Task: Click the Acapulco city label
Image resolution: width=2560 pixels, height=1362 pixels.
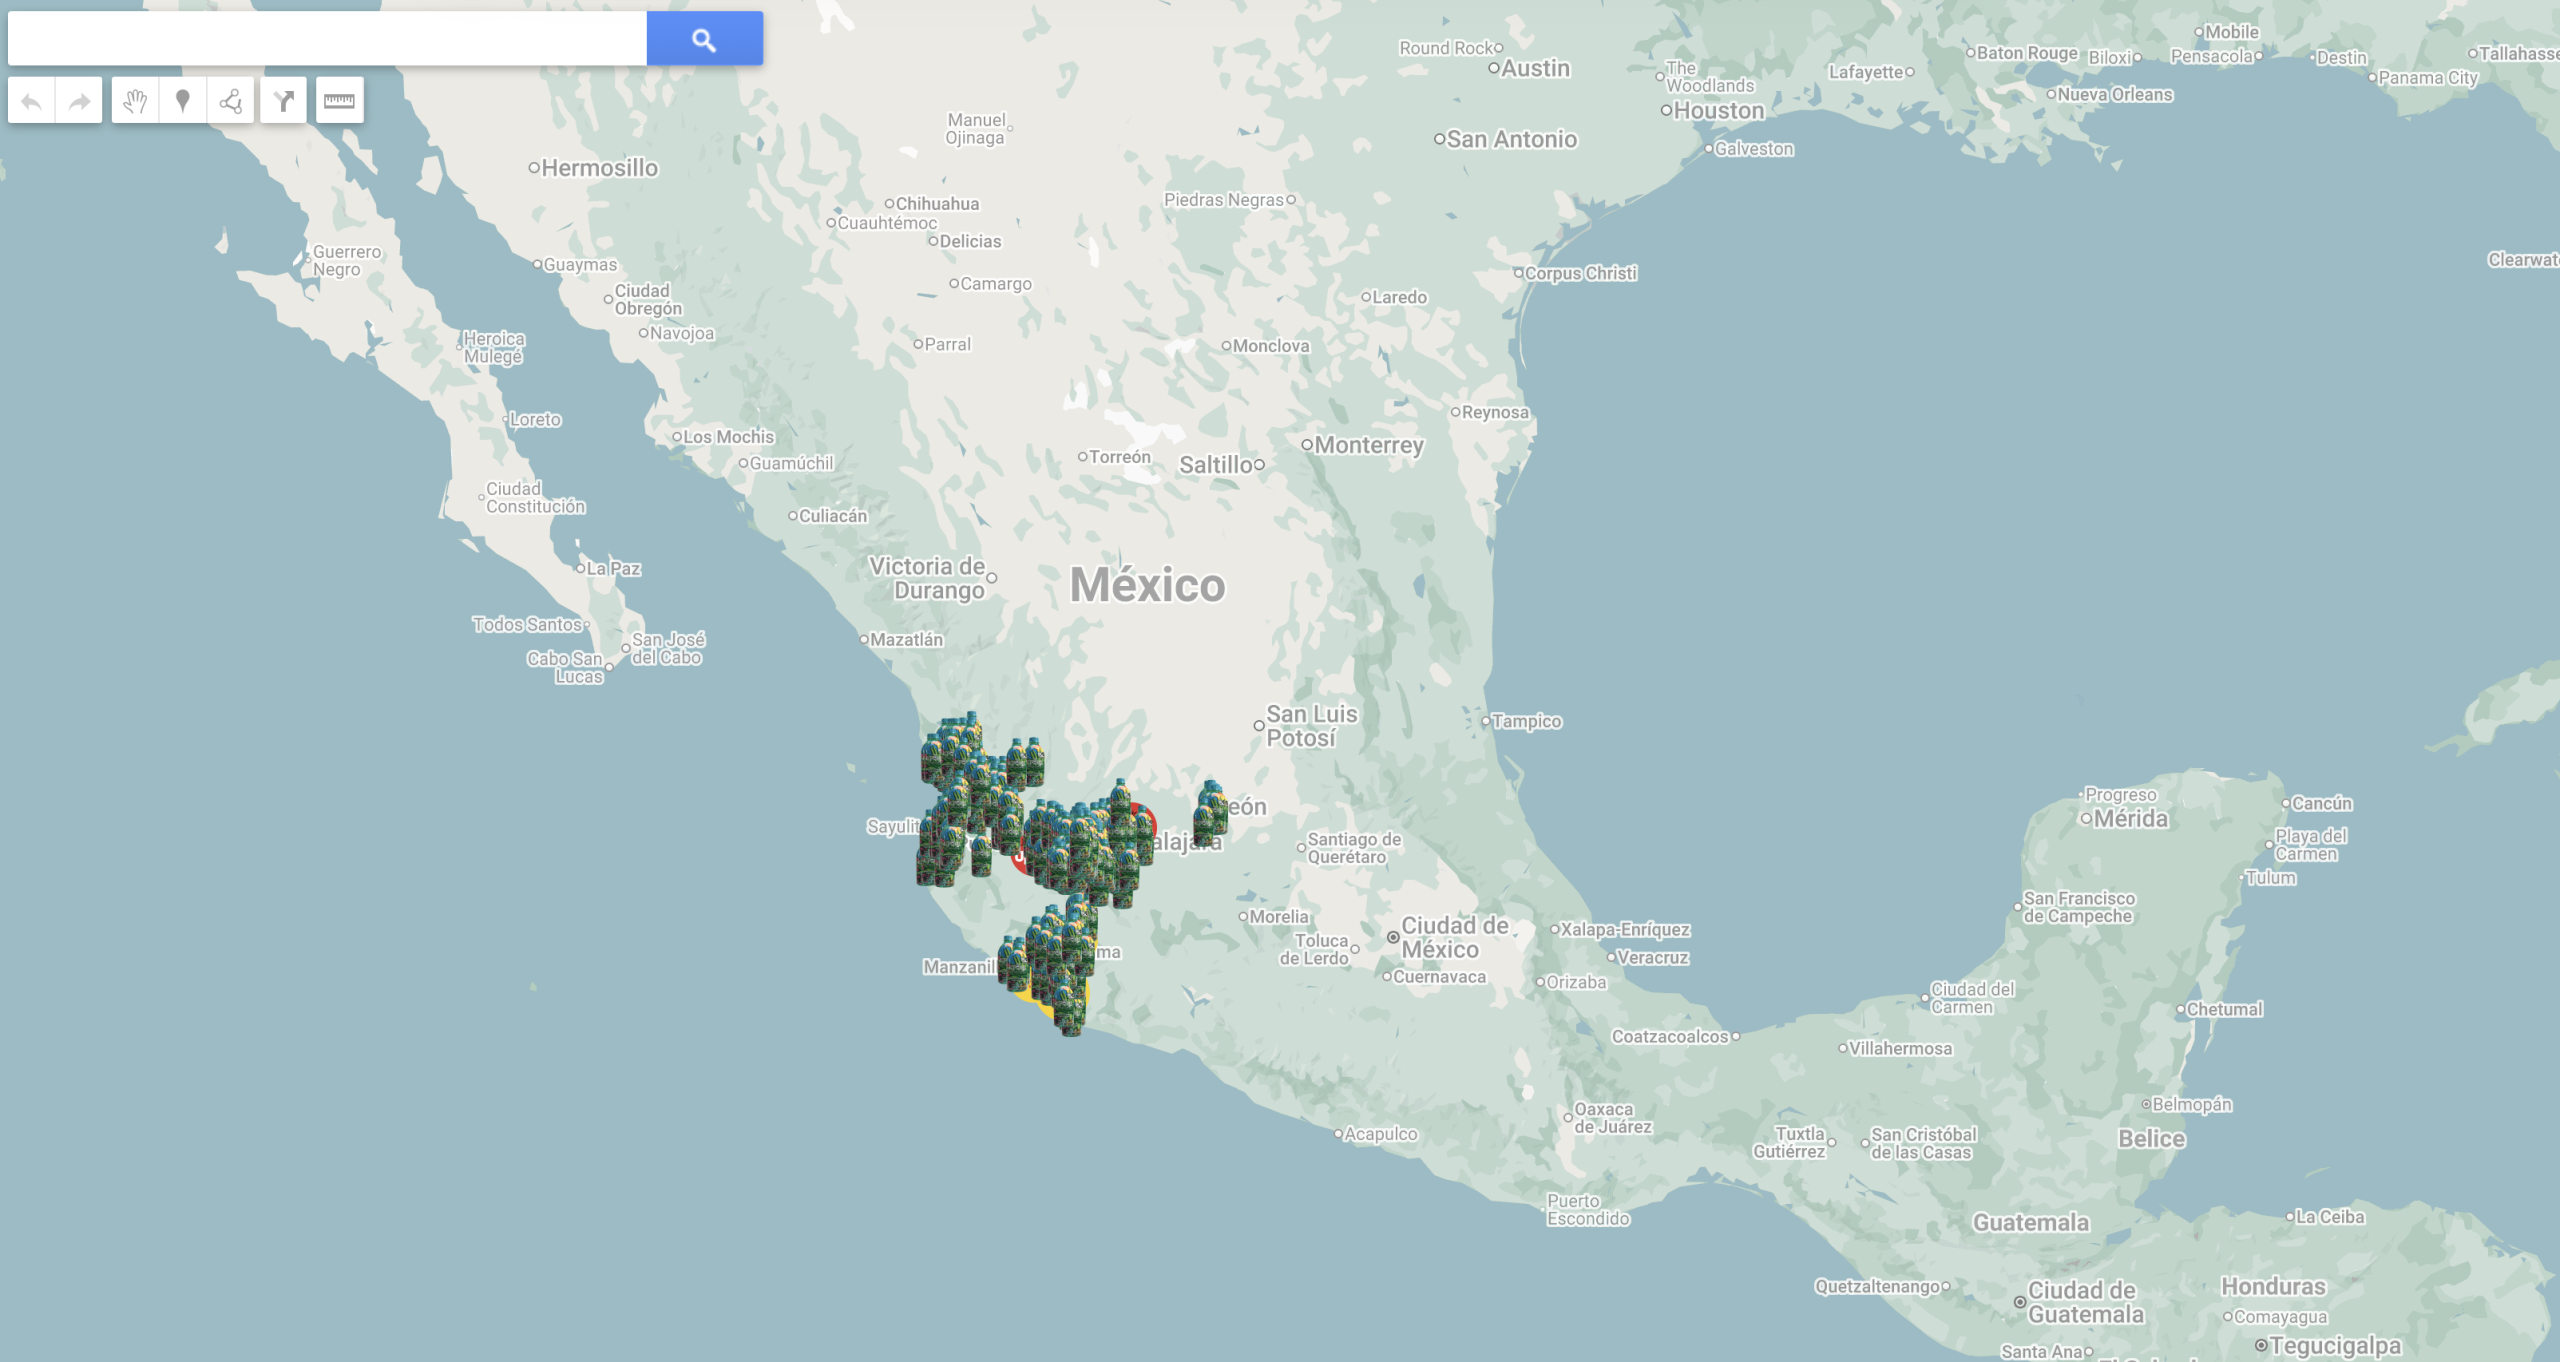Action: [x=1380, y=1134]
